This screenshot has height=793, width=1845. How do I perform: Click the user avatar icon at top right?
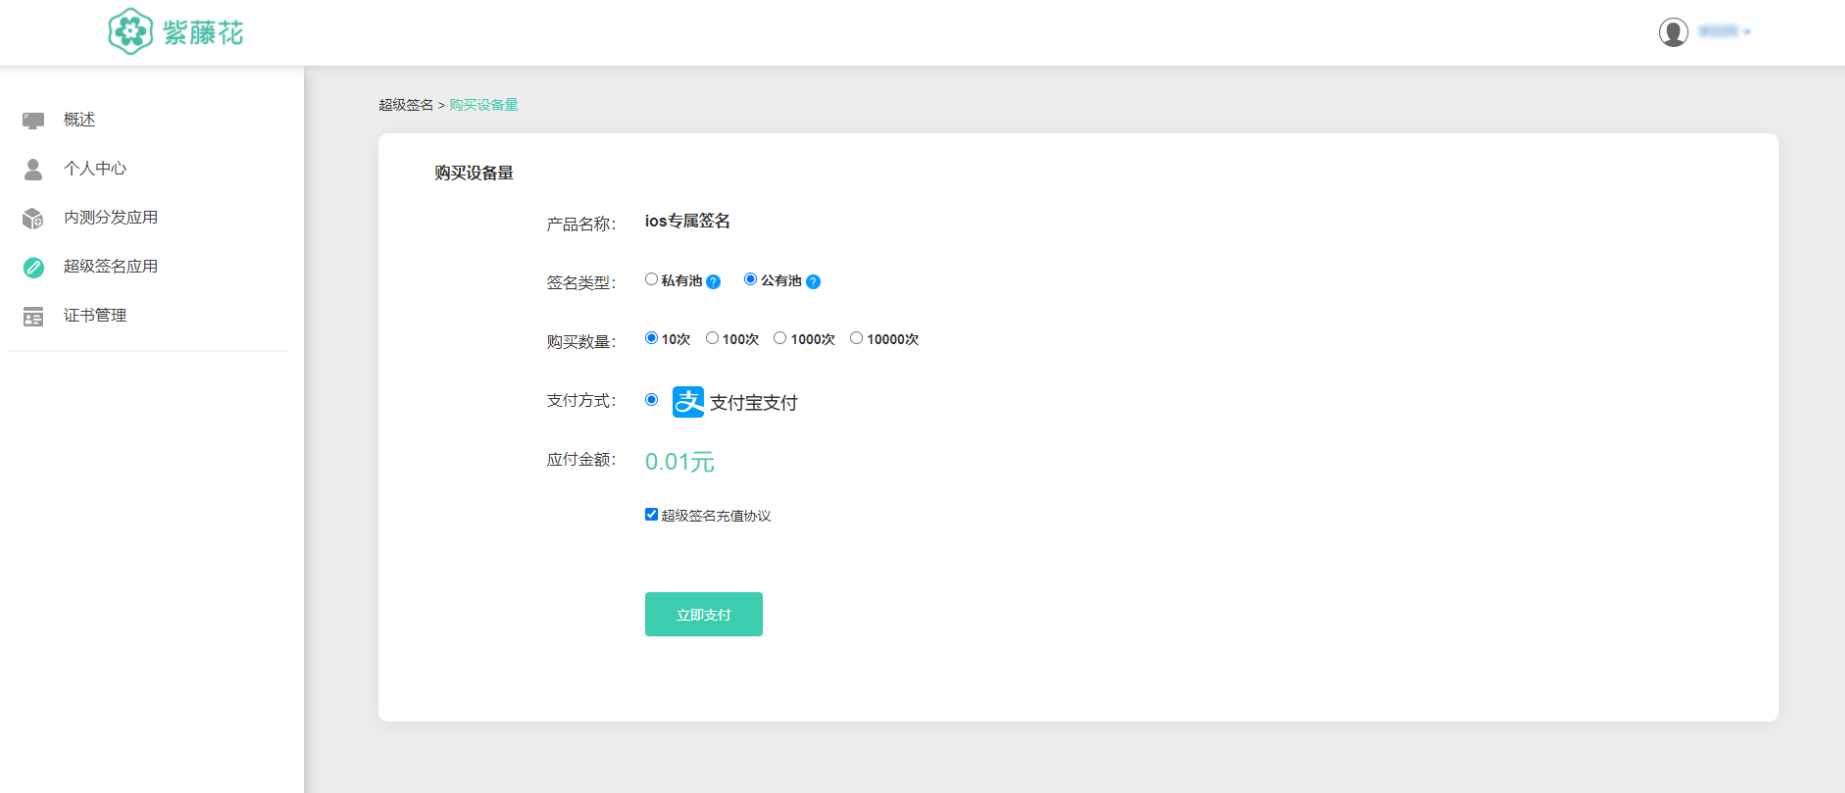(1673, 32)
